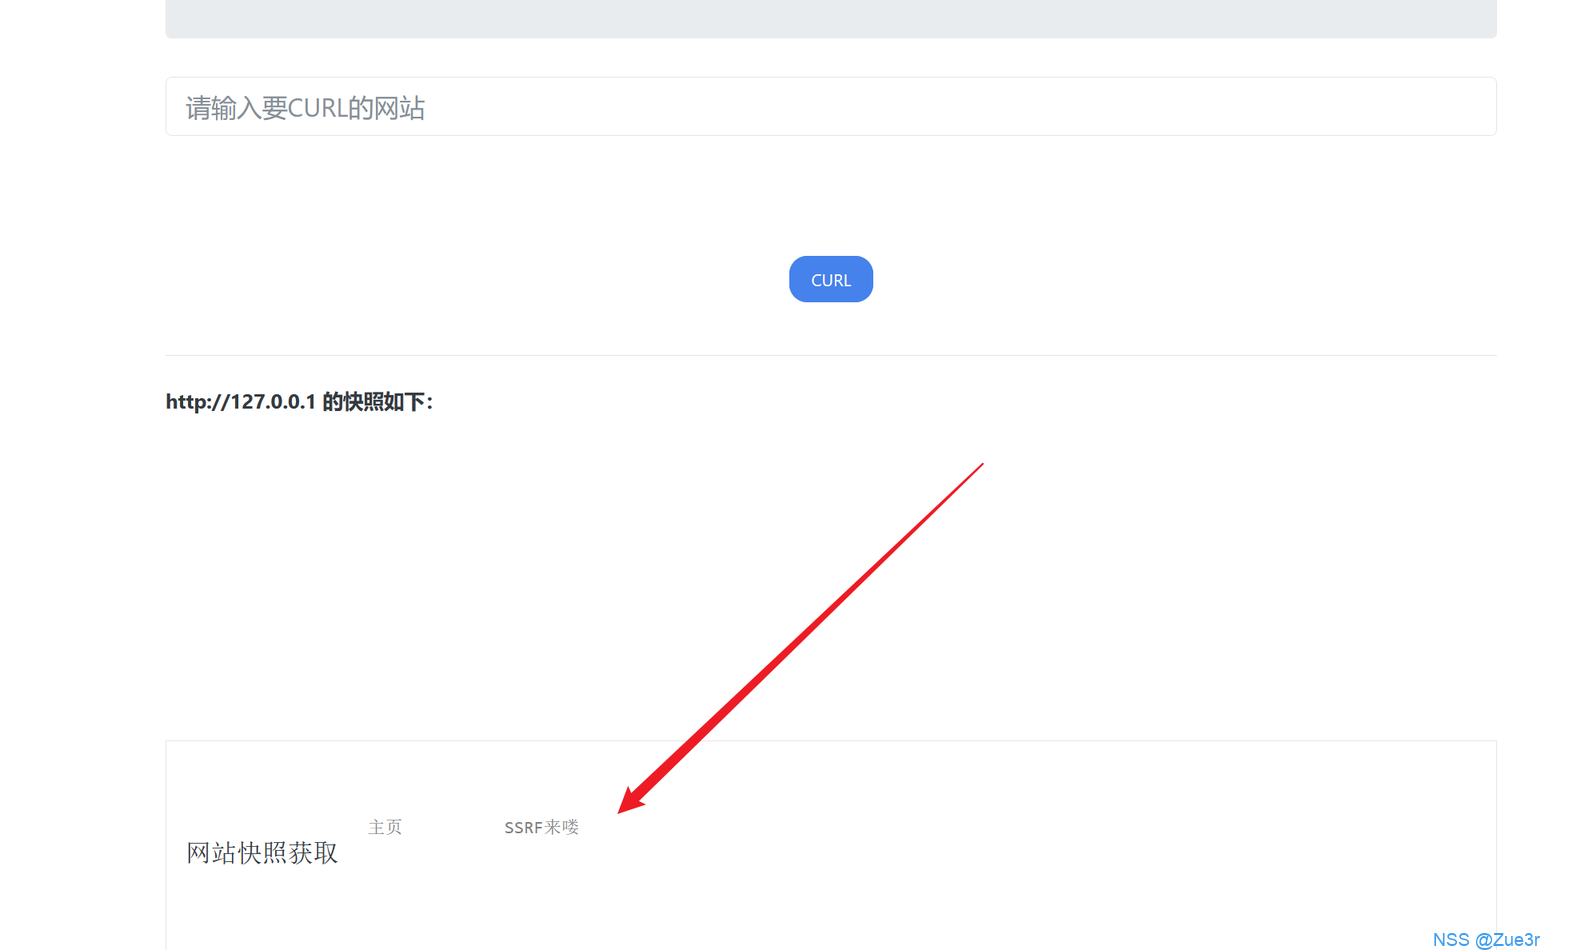
Task: Click the red arrow's pointed head
Action: (628, 803)
